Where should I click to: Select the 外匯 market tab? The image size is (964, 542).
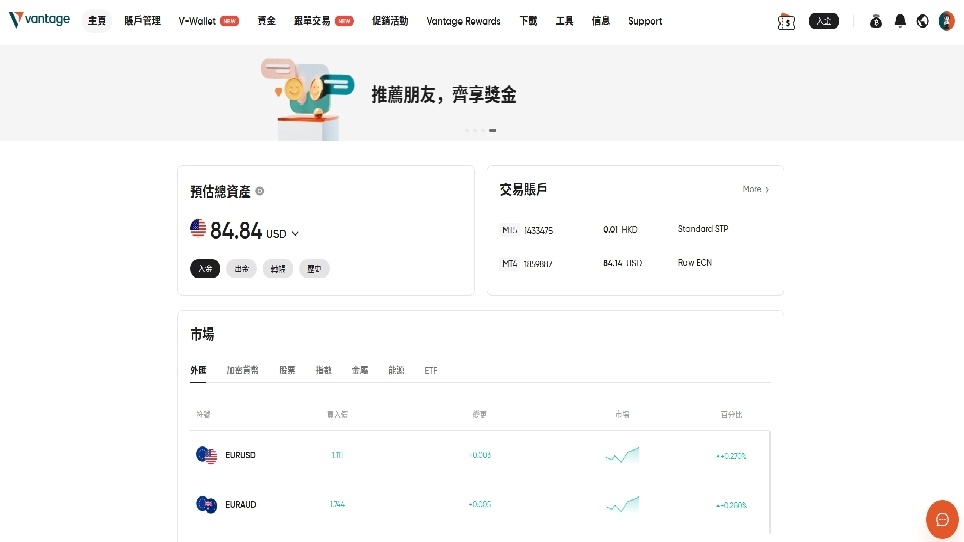point(198,370)
